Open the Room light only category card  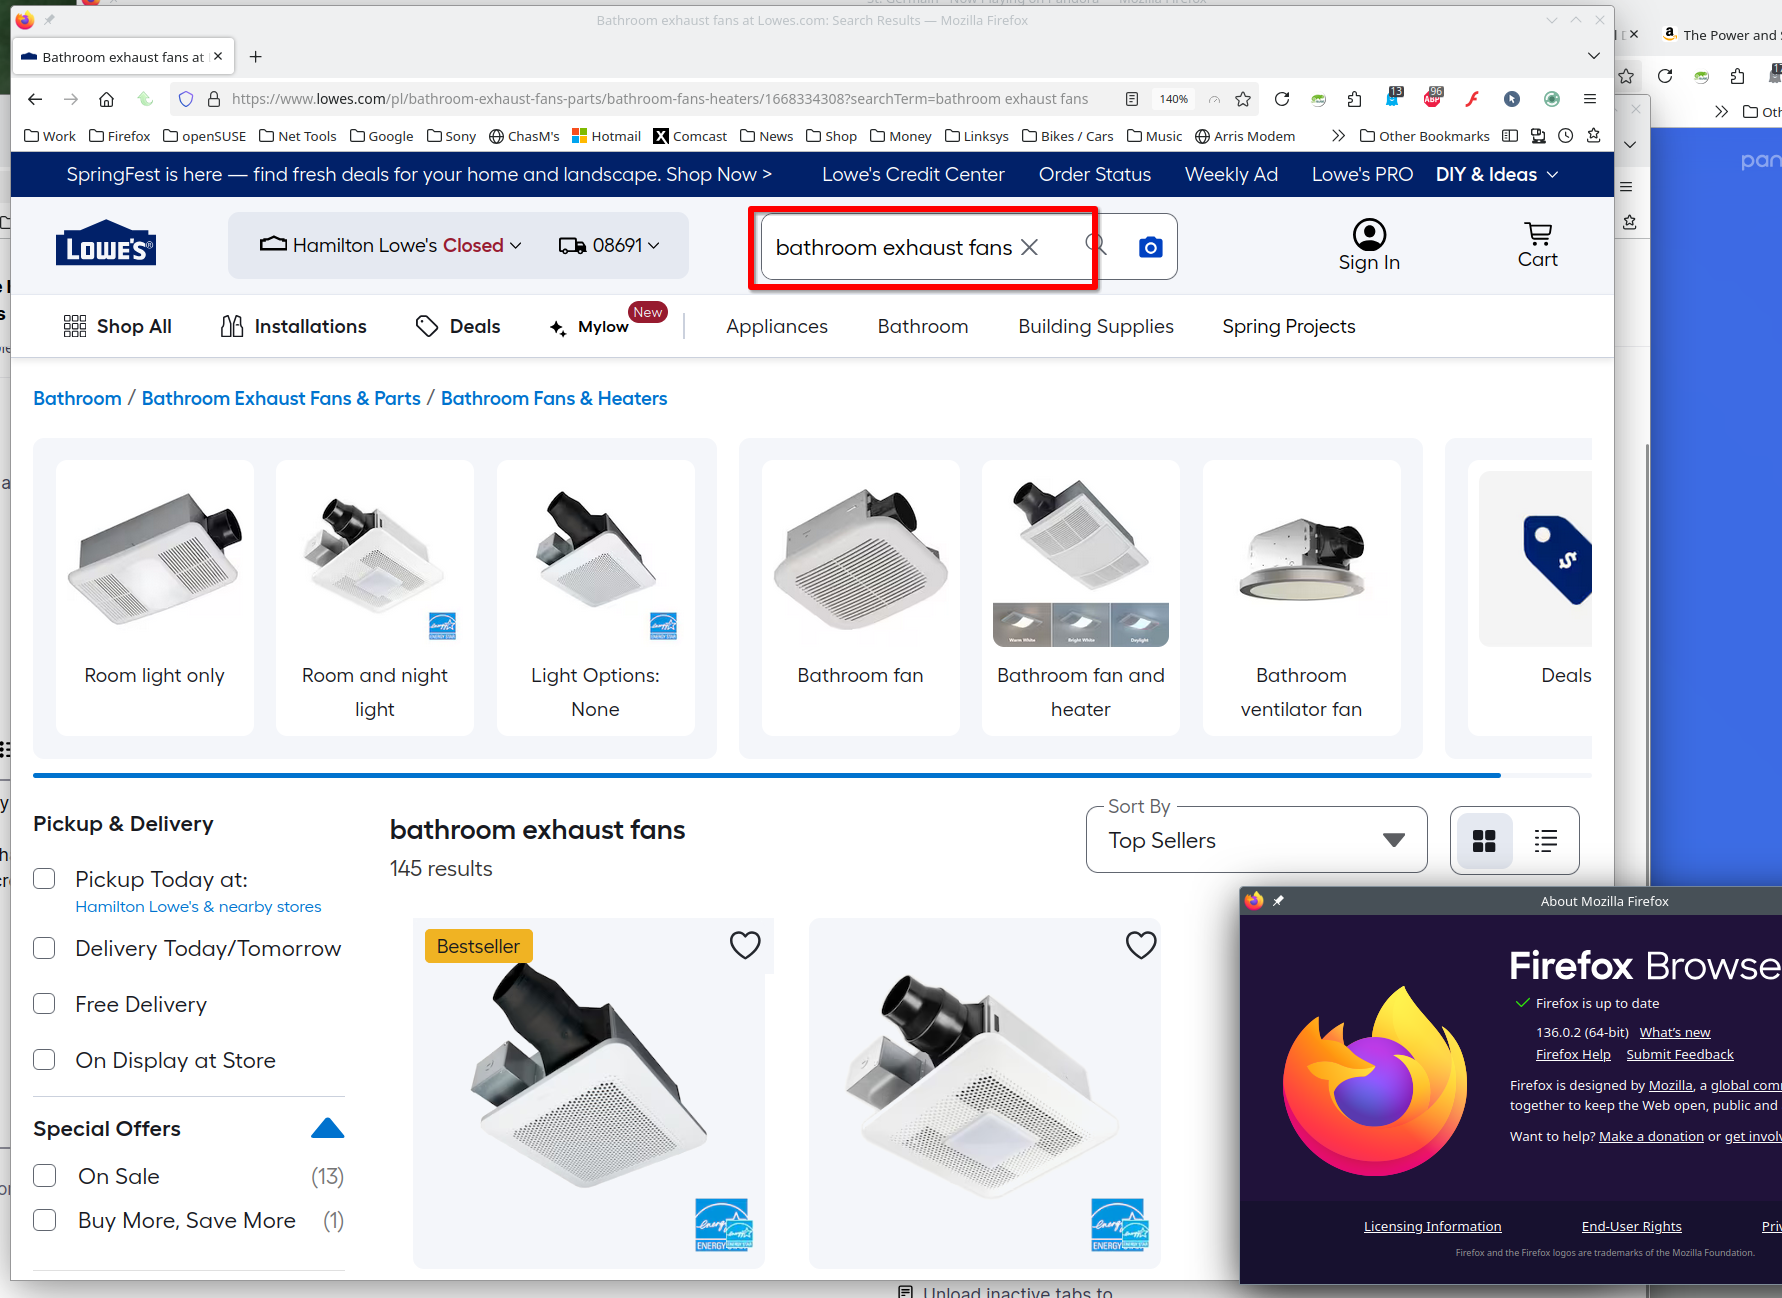pyautogui.click(x=155, y=597)
